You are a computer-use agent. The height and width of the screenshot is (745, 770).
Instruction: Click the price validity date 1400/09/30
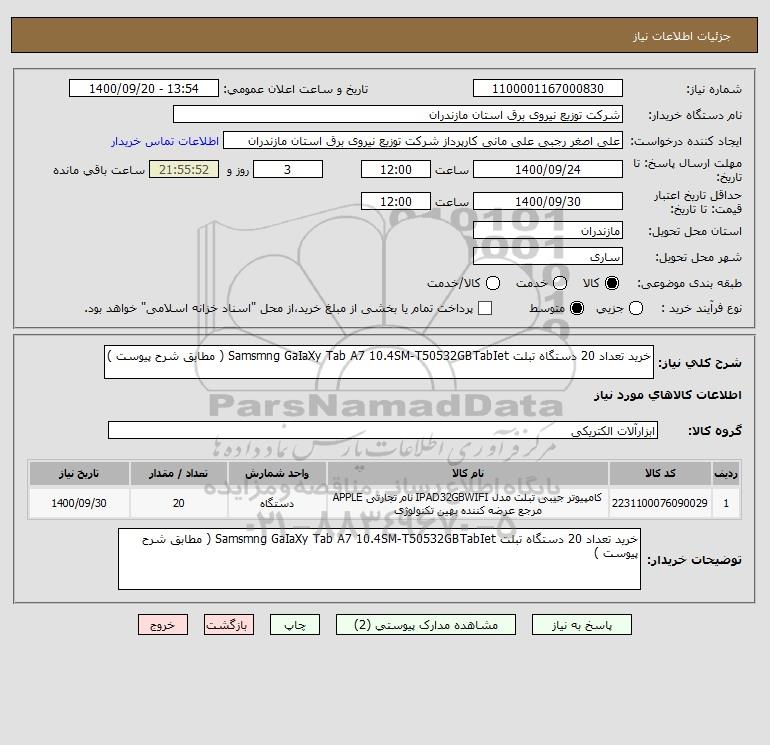(548, 201)
